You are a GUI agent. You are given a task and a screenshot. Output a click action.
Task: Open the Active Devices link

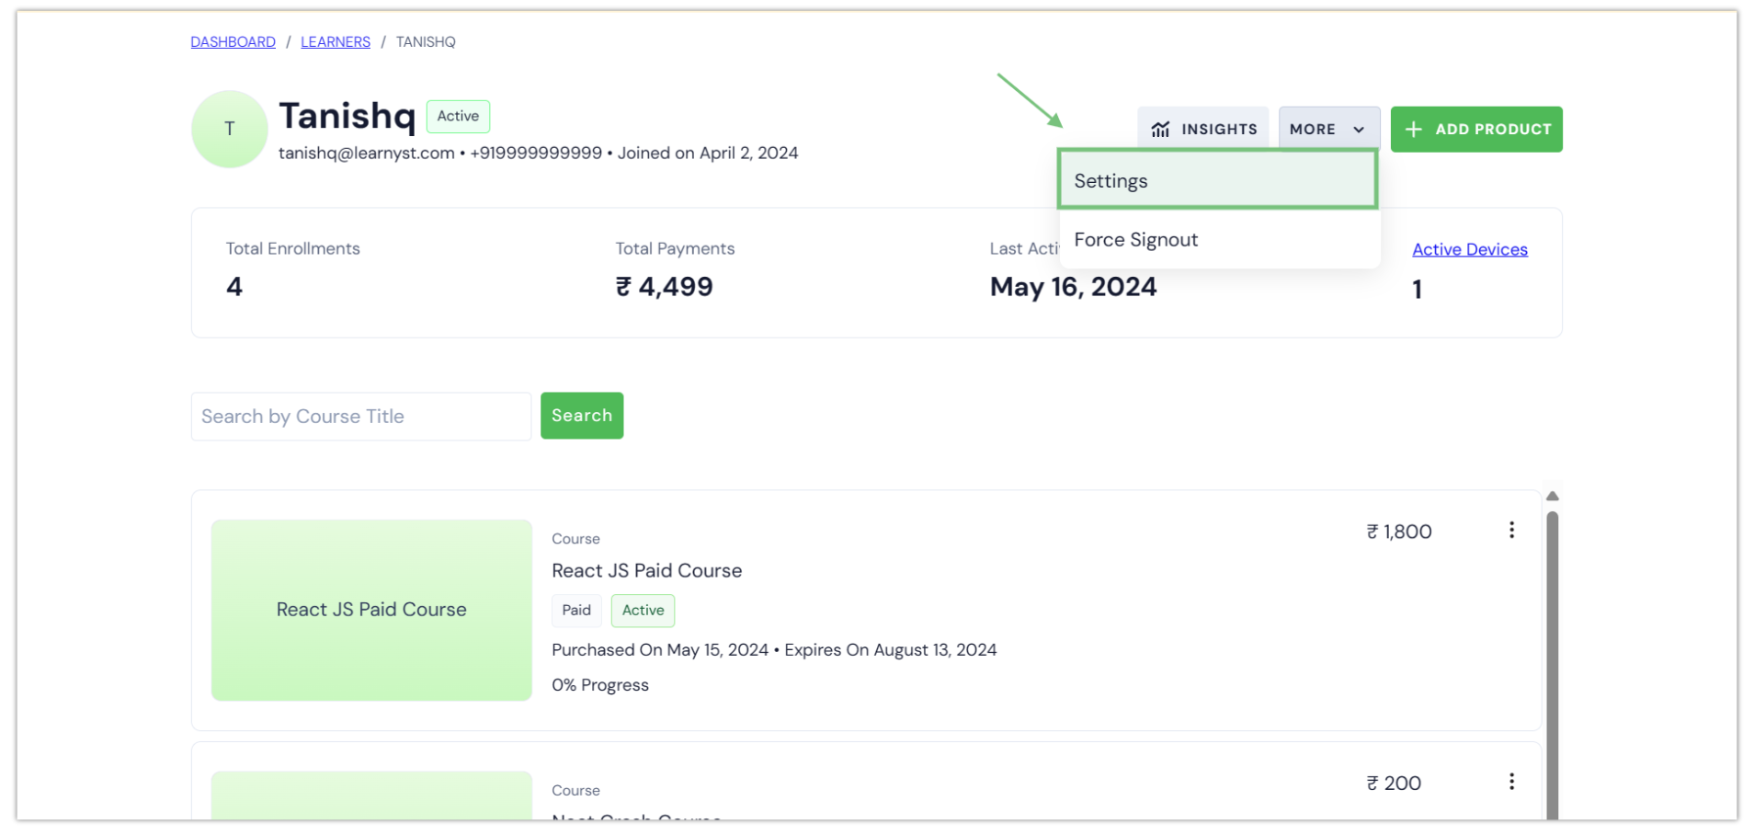[x=1469, y=249]
